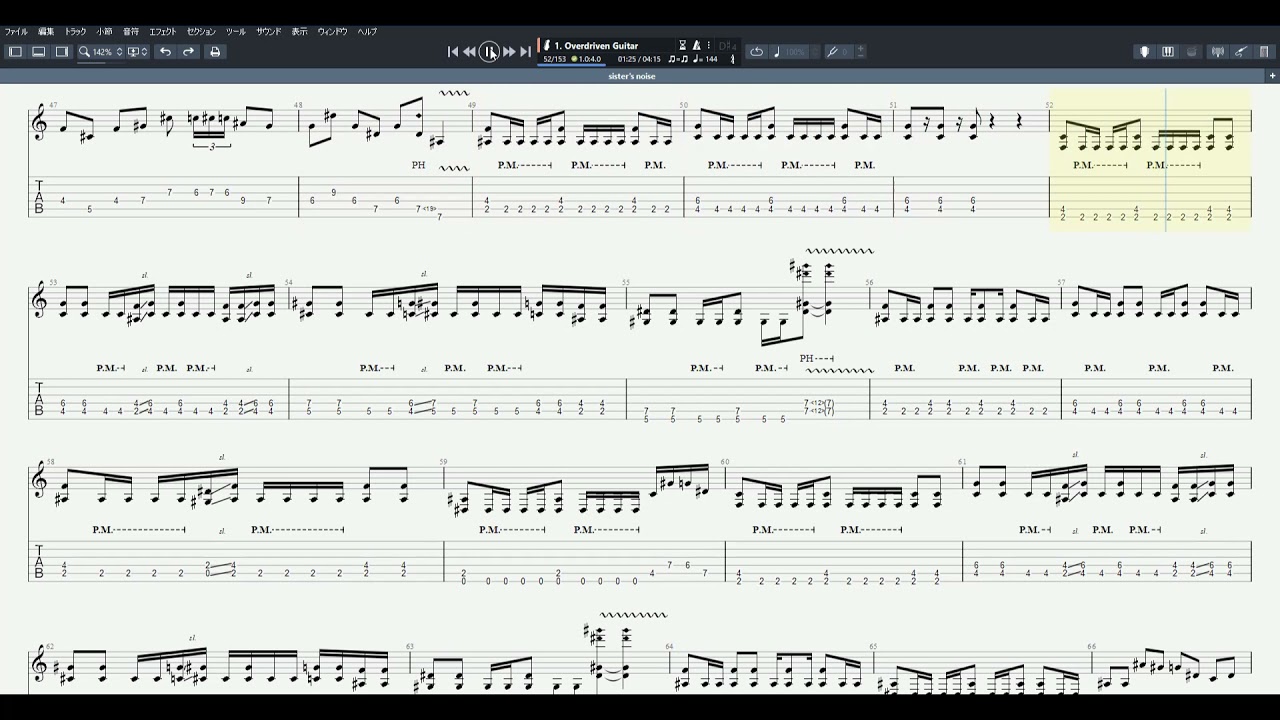Toggle the count-in hourglass
Viewport: 1280px width, 720px height.
683,45
